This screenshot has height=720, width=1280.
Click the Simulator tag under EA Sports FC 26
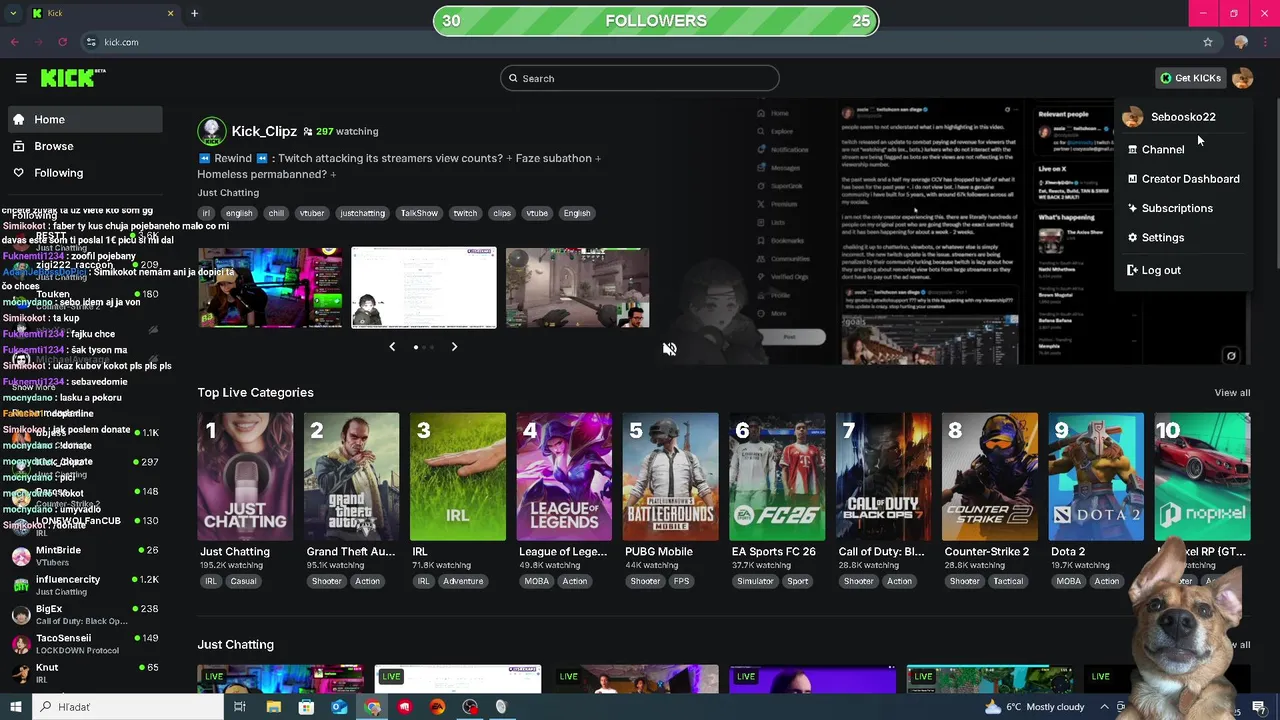(755, 581)
